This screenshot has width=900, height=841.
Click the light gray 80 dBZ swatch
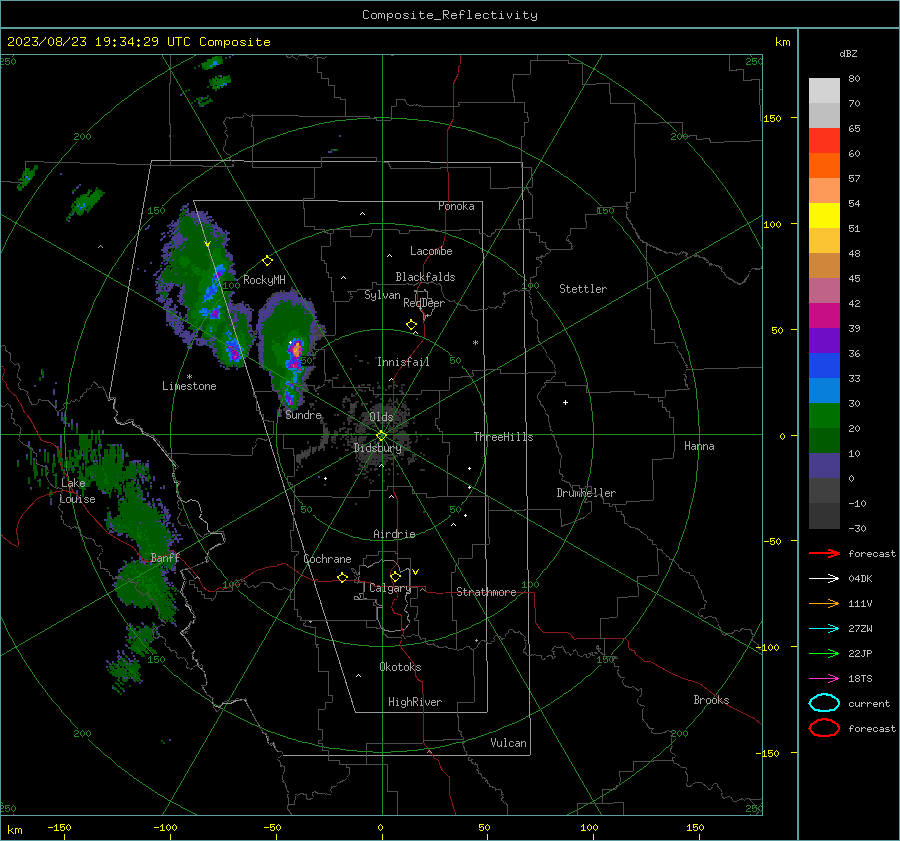click(824, 91)
